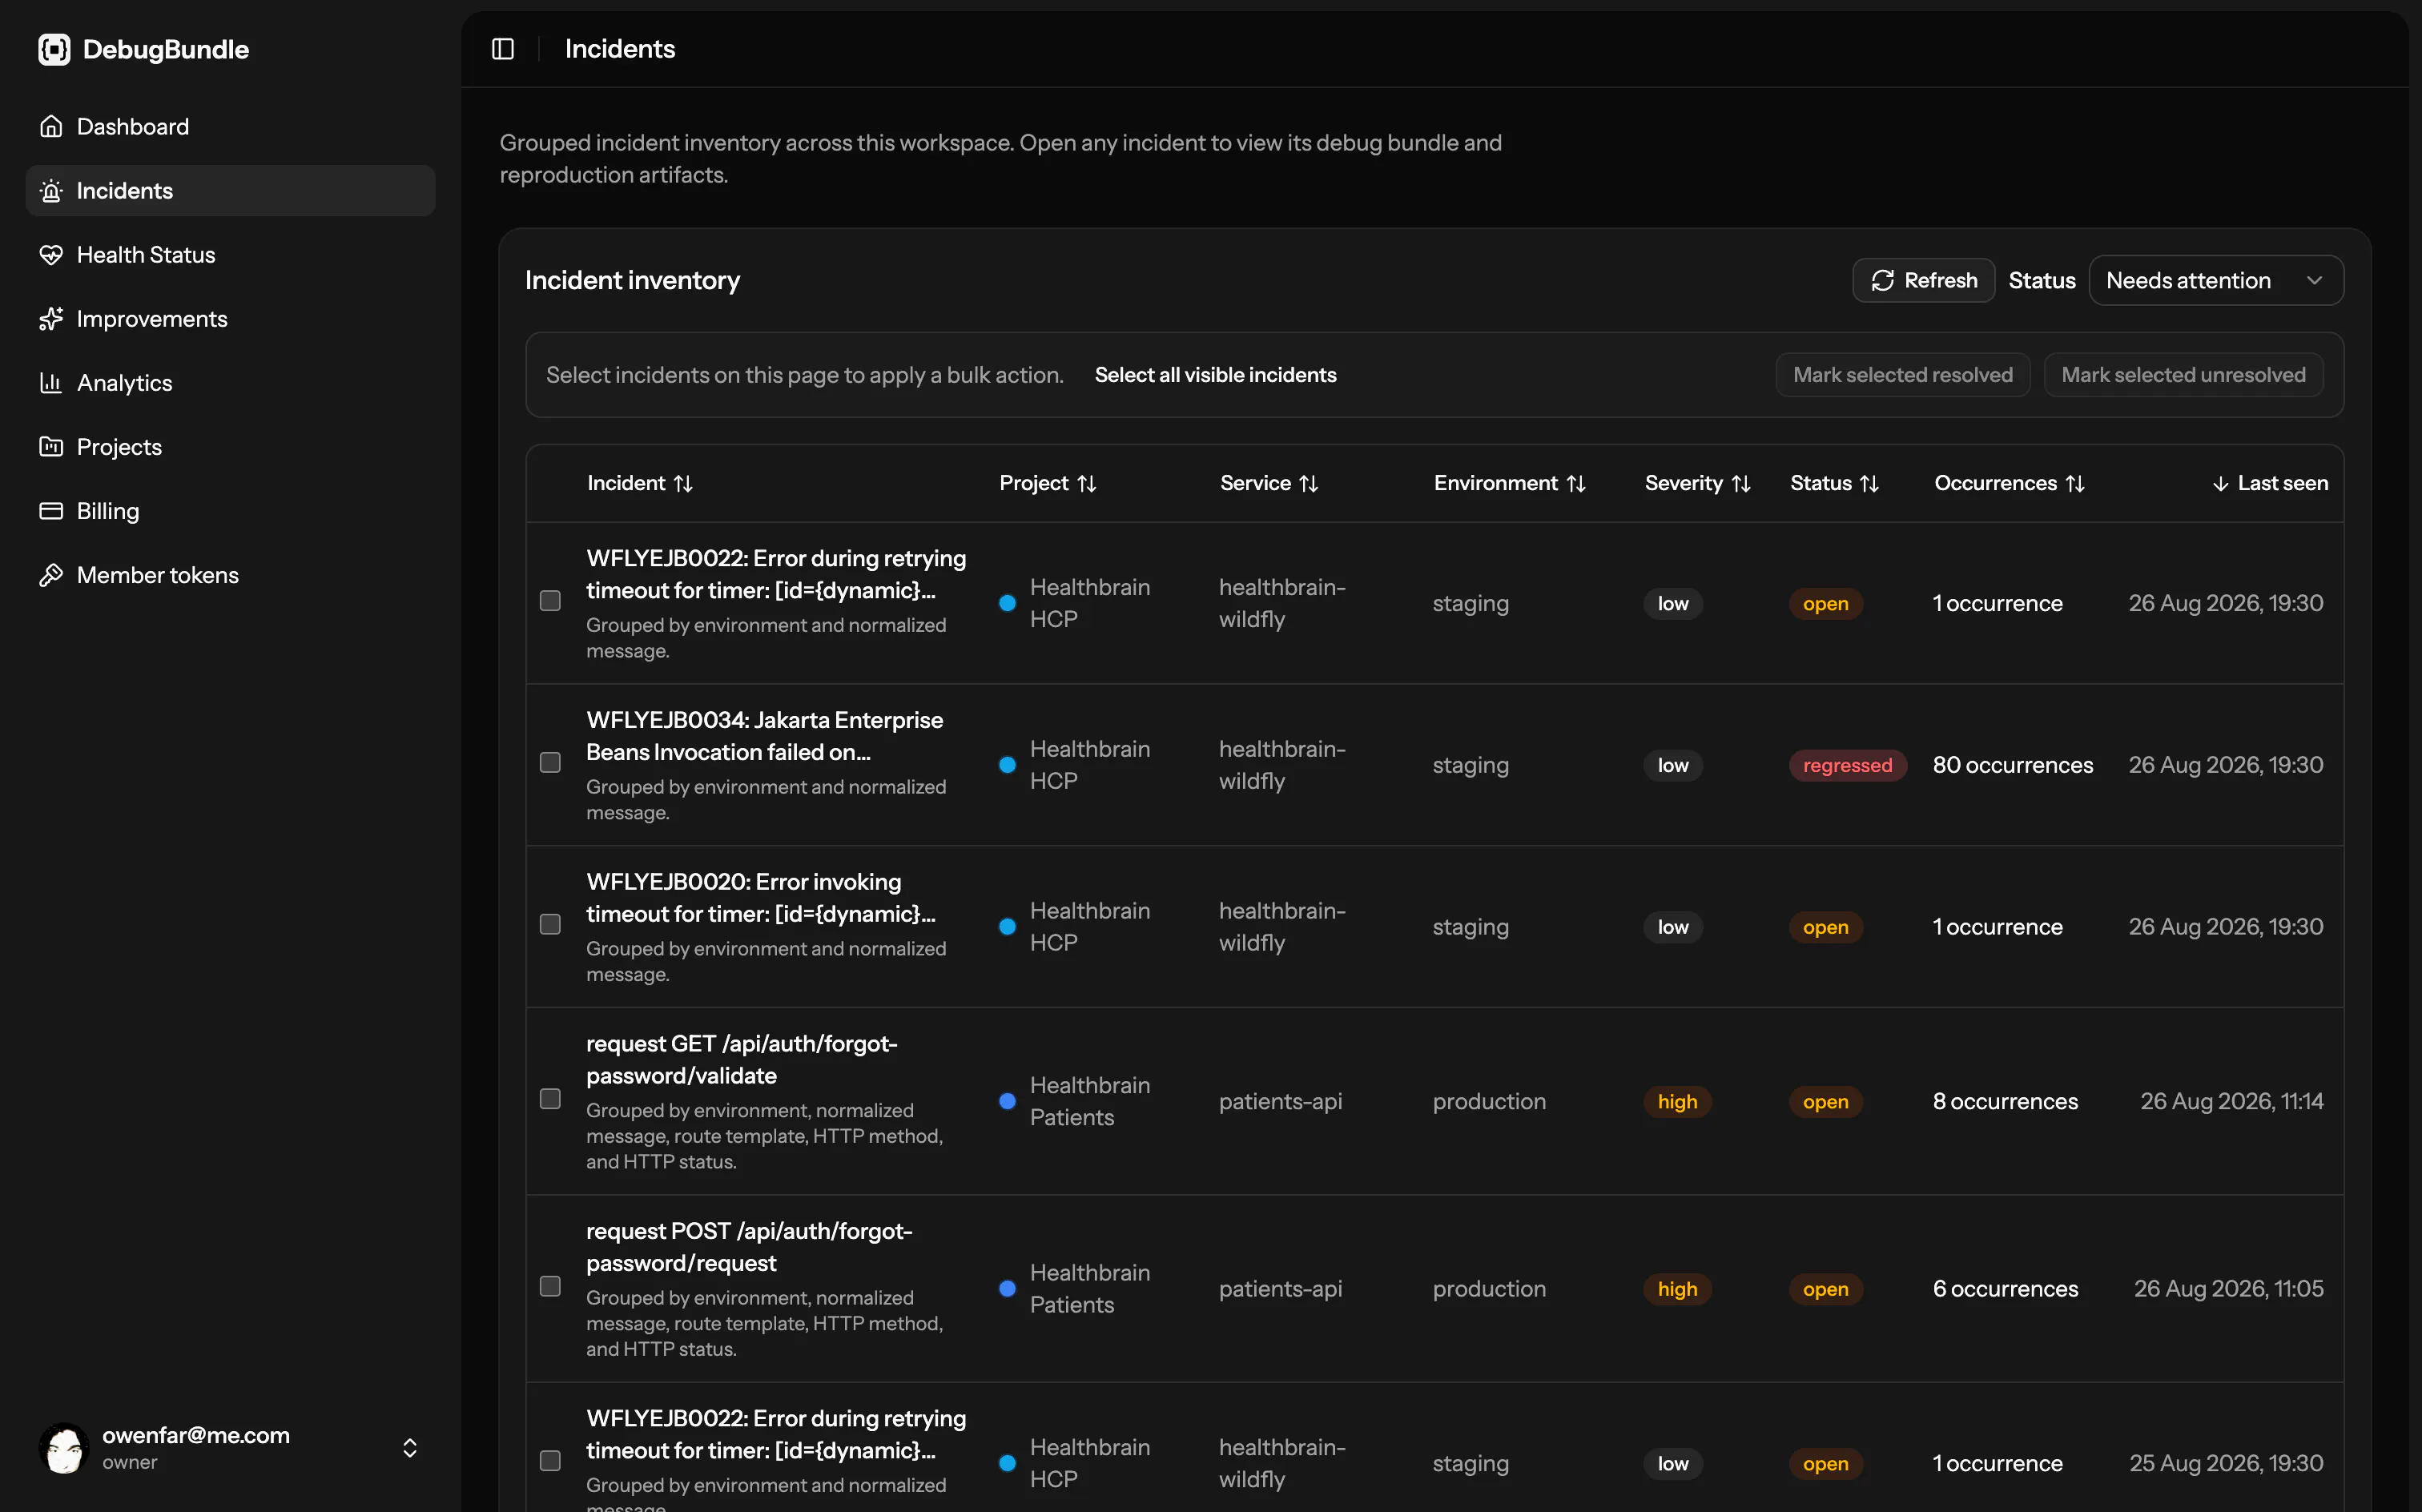Go to Health Status page
Screen dimensions: 2422x1512
(230, 255)
